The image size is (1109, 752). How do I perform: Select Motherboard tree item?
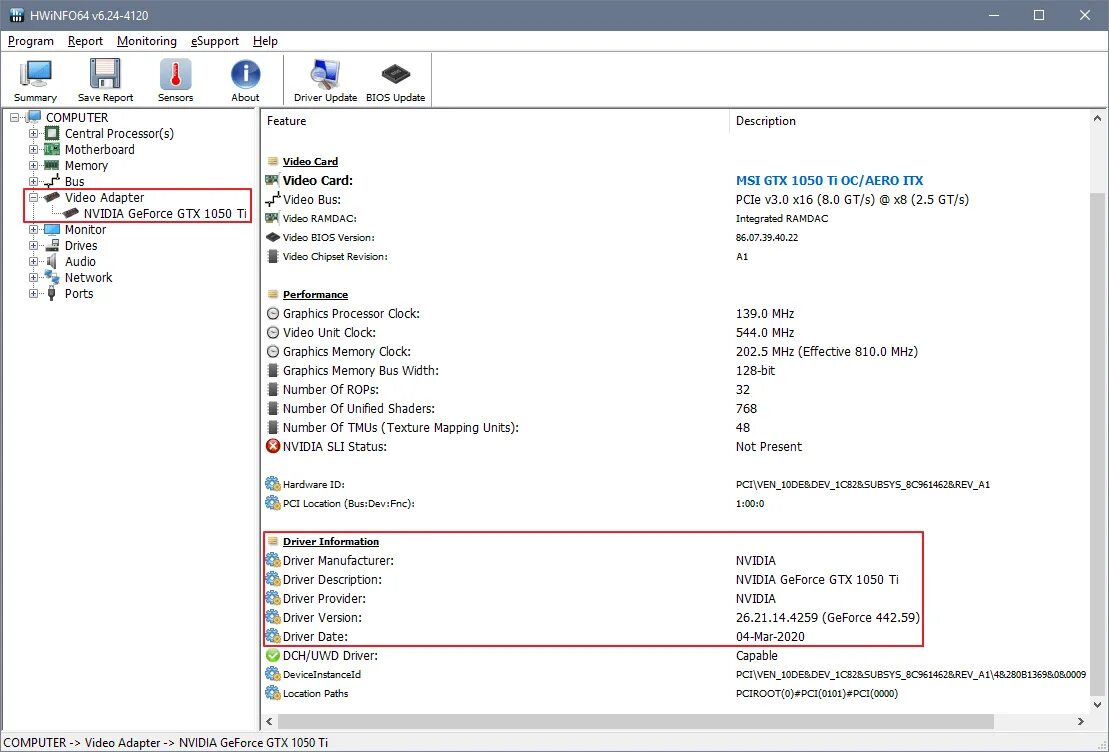coord(100,149)
